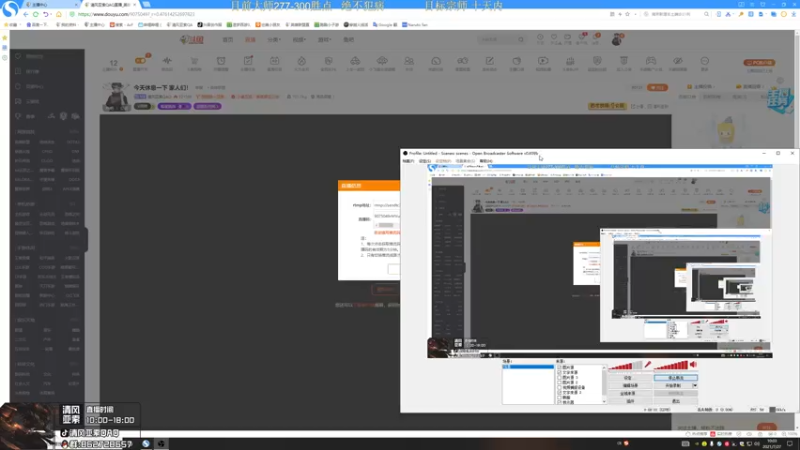Collapse the left category sidebar handle
The image size is (800, 450).
click(x=86, y=239)
